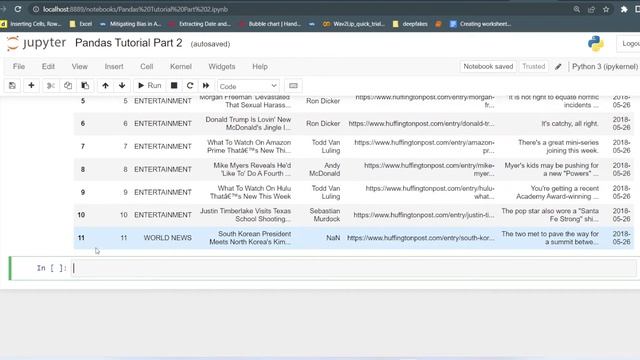
Task: Copy selected cells icon
Action: pos(68,86)
